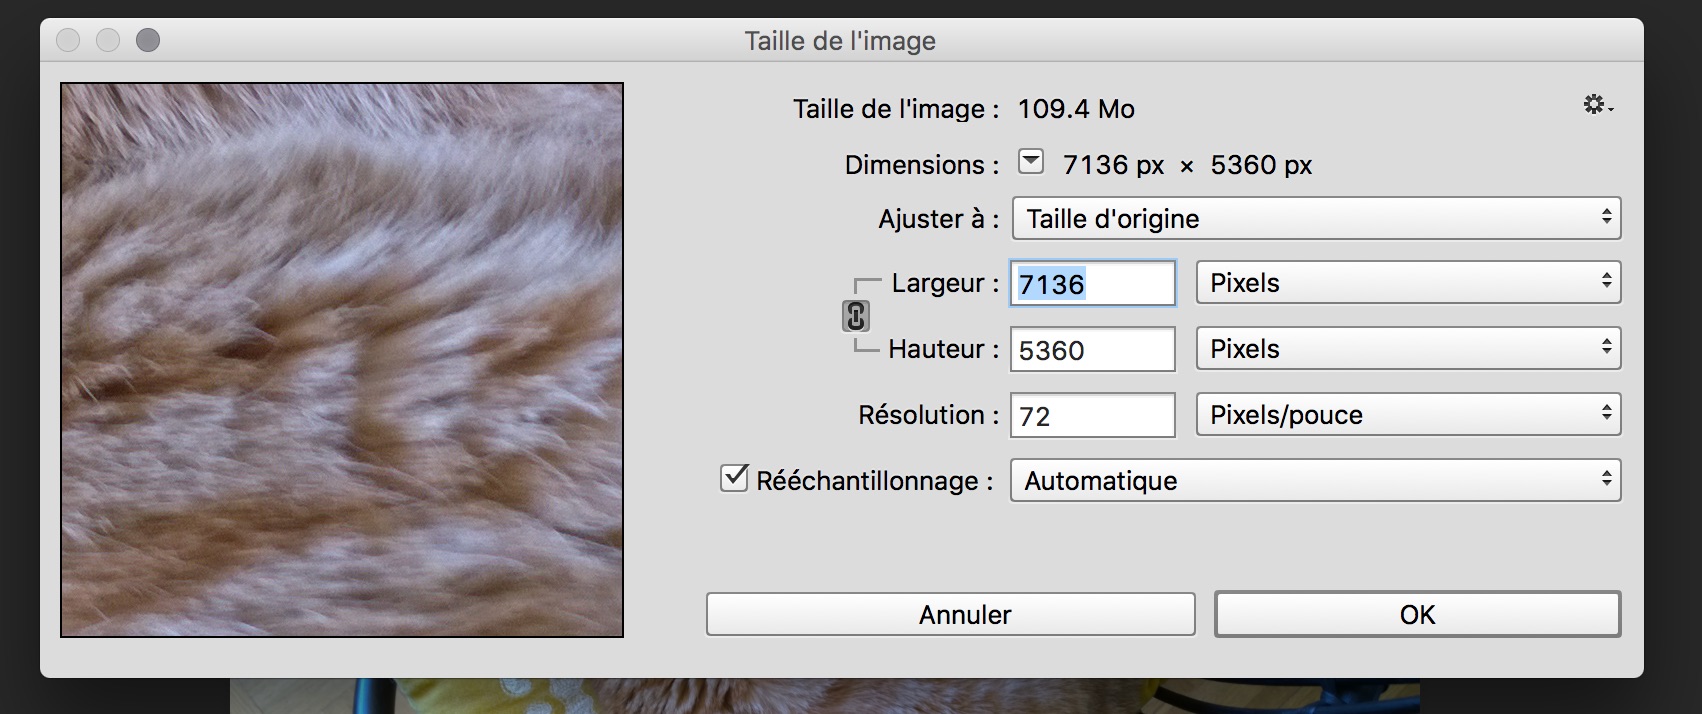Image resolution: width=1702 pixels, height=714 pixels.
Task: Click the gray close window button
Action: pyautogui.click(x=68, y=40)
